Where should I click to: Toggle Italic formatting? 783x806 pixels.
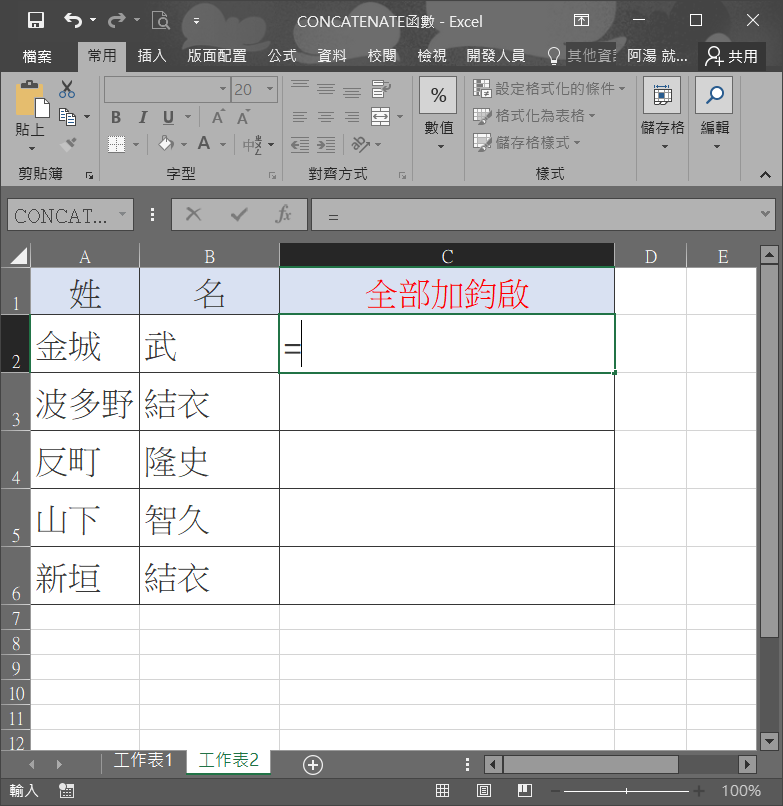point(142,118)
